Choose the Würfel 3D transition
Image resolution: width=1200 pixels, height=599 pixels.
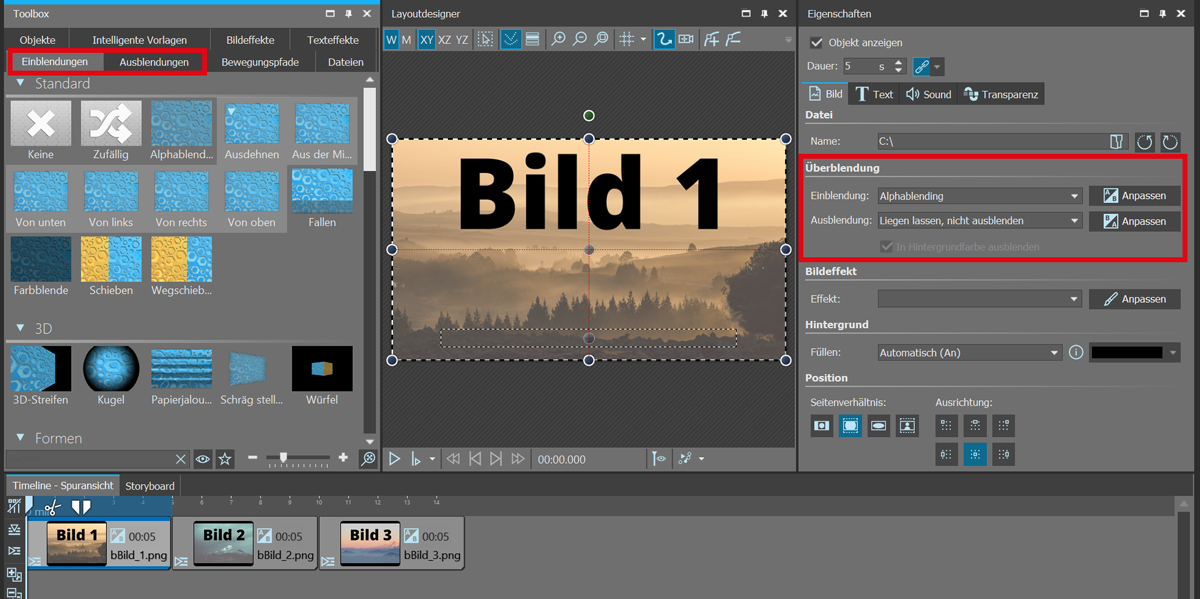tap(322, 369)
